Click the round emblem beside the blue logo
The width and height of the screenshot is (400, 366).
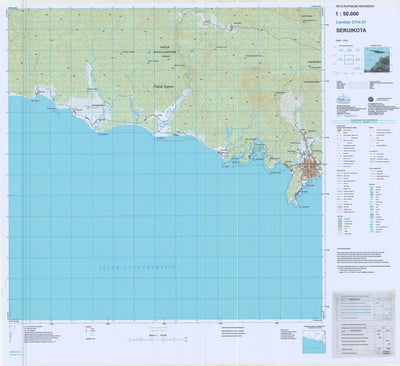[x=372, y=99]
